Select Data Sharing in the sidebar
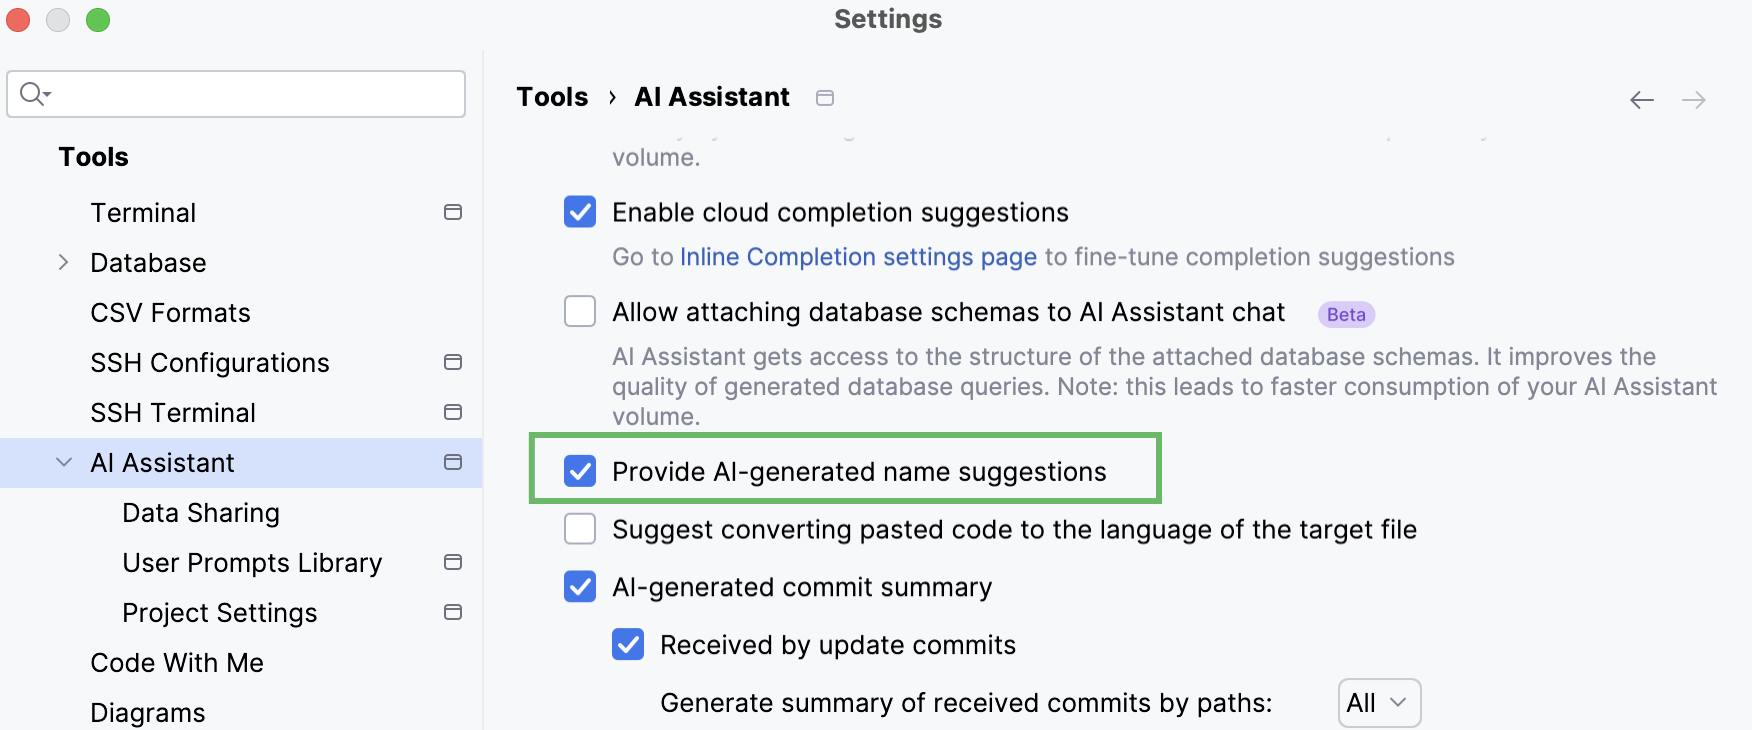The width and height of the screenshot is (1752, 730). [x=201, y=512]
